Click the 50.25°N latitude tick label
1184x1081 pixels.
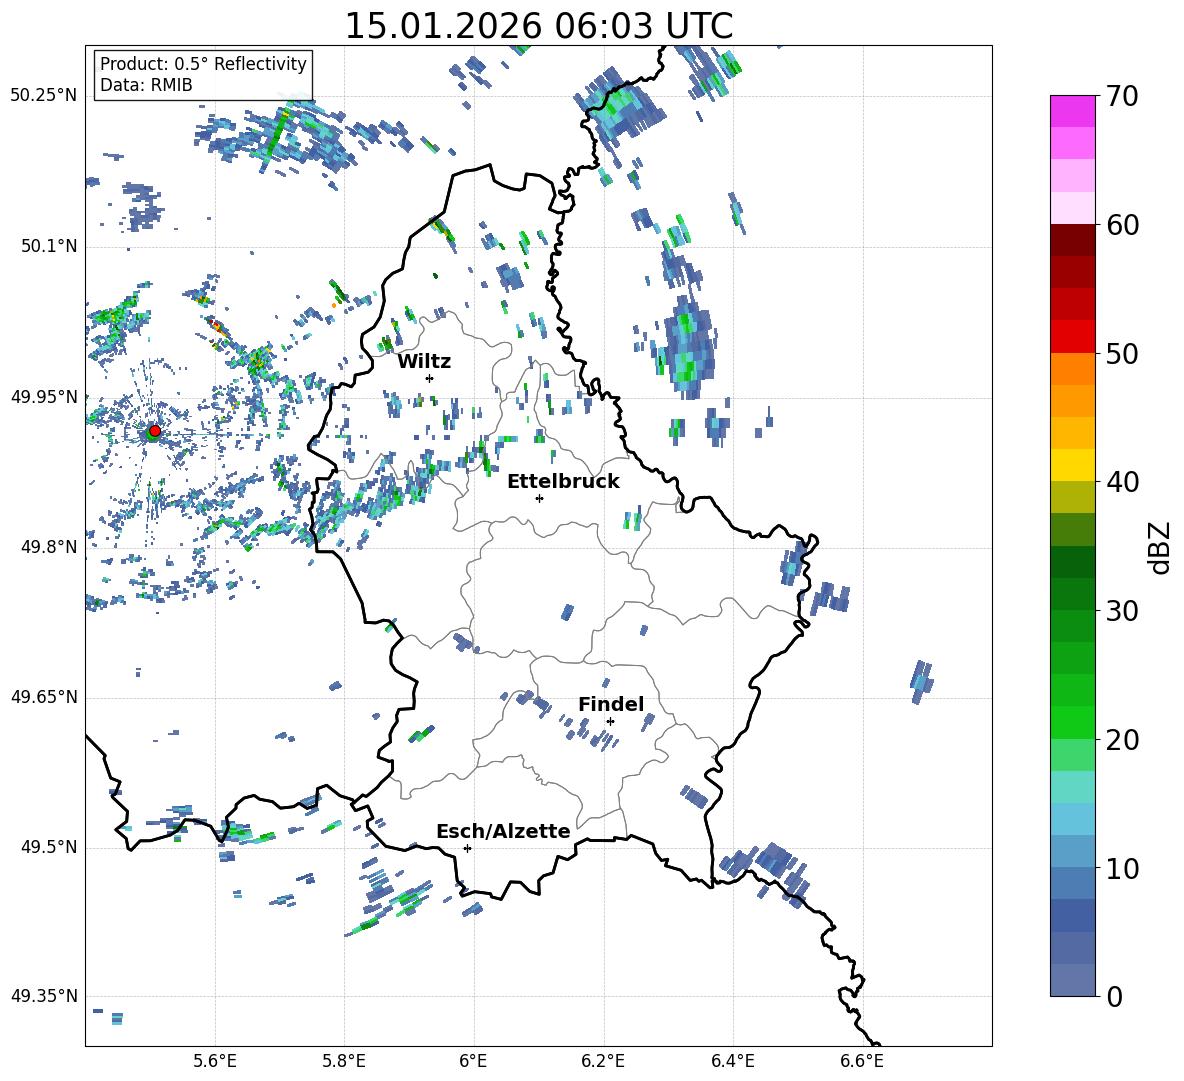[44, 96]
